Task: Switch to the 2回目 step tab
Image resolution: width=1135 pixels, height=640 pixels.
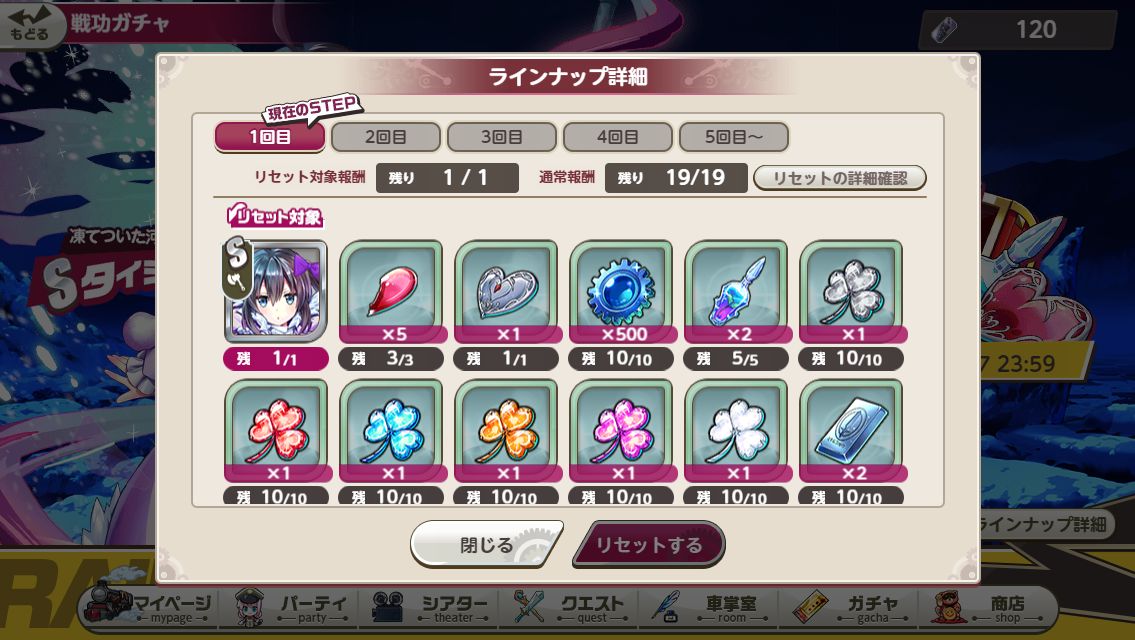Action: [386, 137]
